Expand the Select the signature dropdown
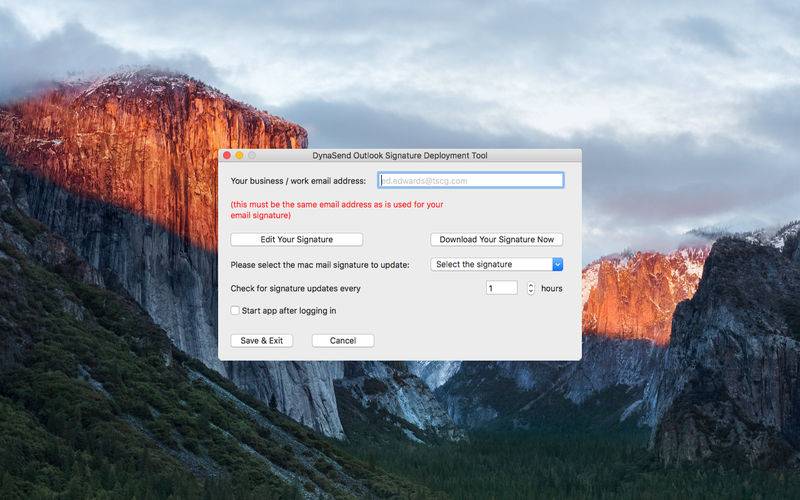The height and width of the screenshot is (500, 800). click(496, 264)
